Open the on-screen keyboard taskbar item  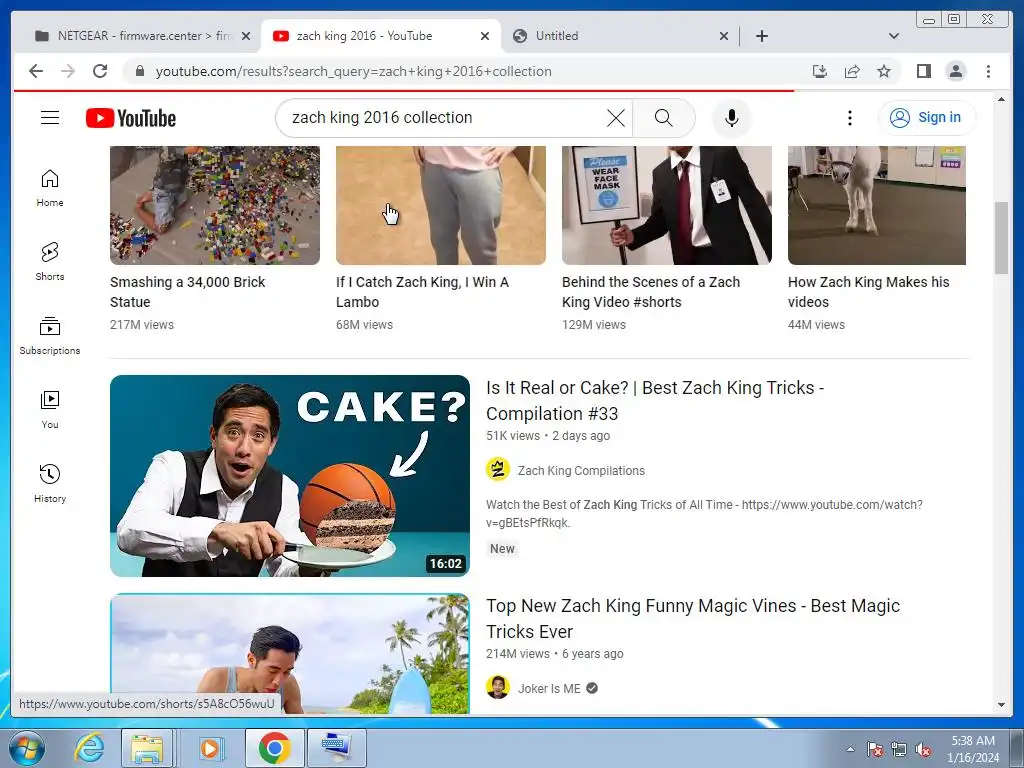point(337,748)
